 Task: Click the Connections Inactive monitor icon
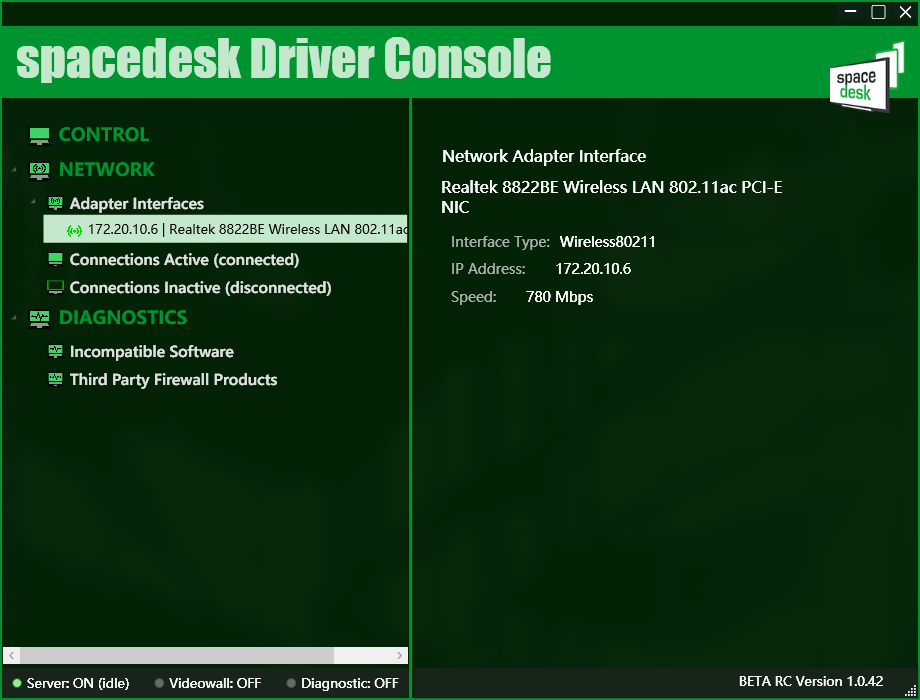pos(56,288)
